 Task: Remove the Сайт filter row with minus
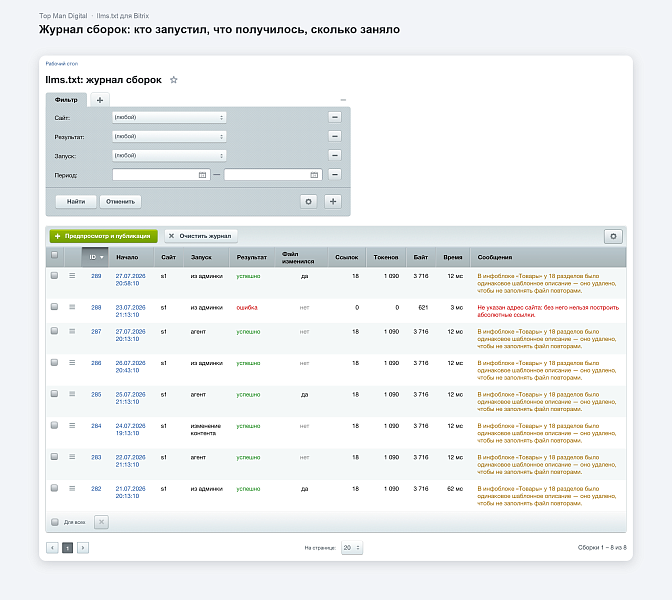pyautogui.click(x=335, y=117)
